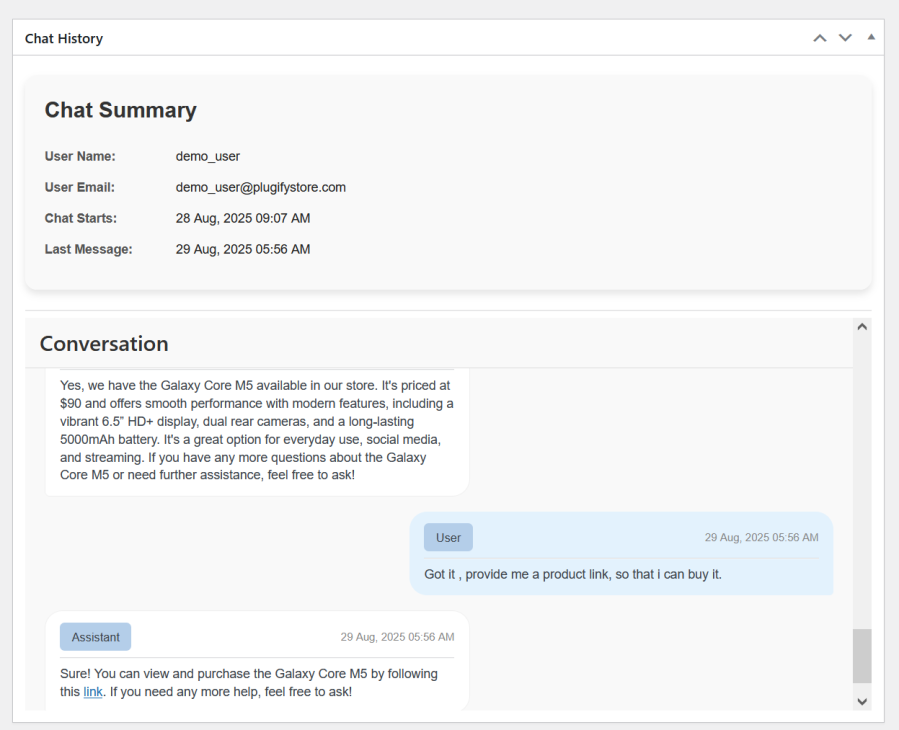Click the Conversation heading
Screen dimensions: 899x730
[104, 343]
